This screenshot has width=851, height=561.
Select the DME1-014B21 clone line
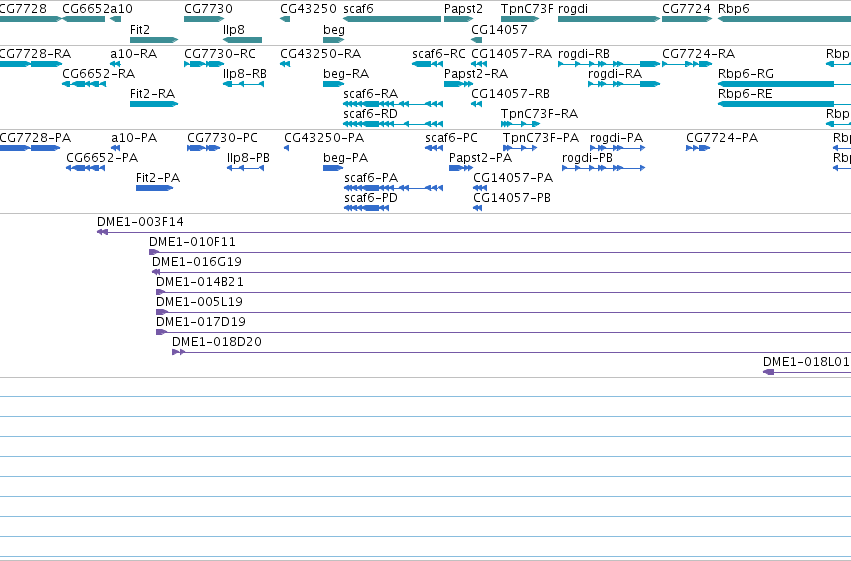[x=503, y=292]
